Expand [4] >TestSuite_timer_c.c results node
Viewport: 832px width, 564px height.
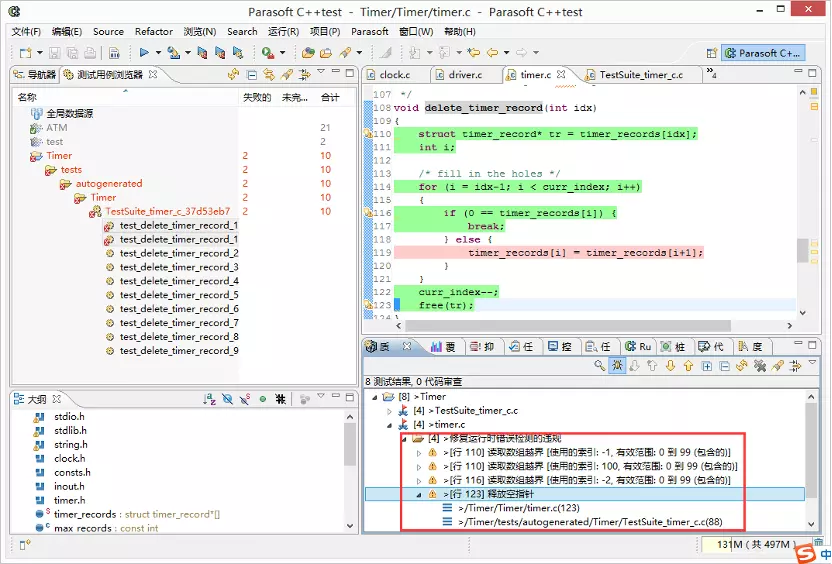pos(389,411)
